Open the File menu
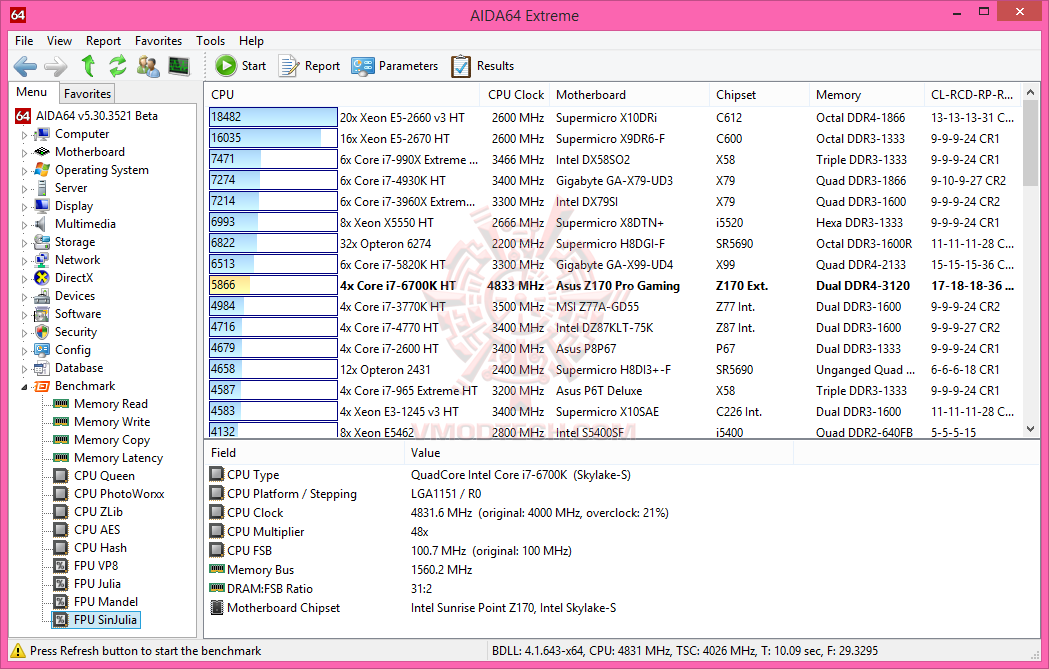Screen dimensions: 1049x669 pyautogui.click(x=24, y=41)
